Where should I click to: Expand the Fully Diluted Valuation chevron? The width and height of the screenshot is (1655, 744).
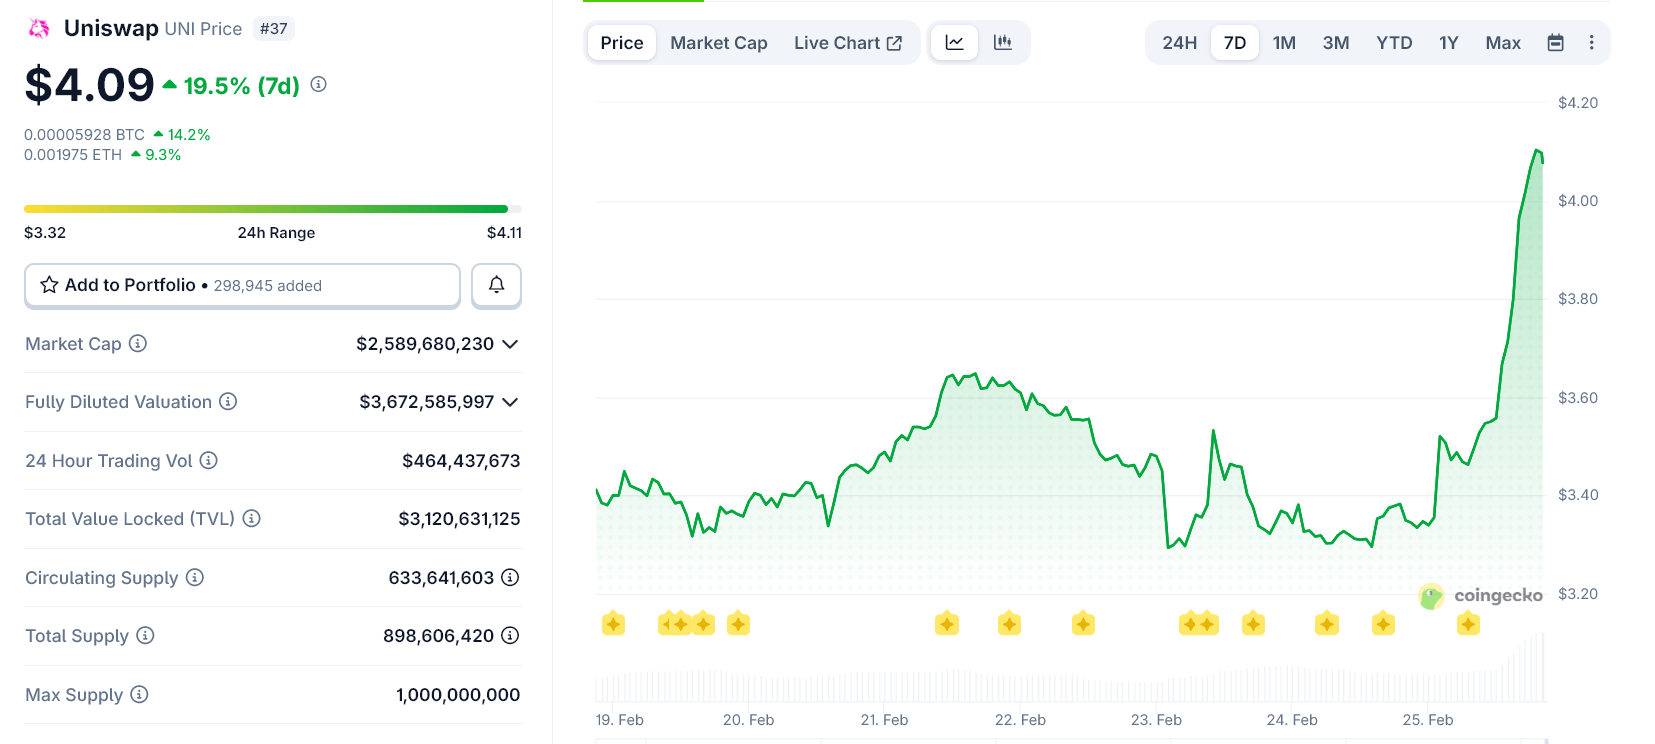510,402
